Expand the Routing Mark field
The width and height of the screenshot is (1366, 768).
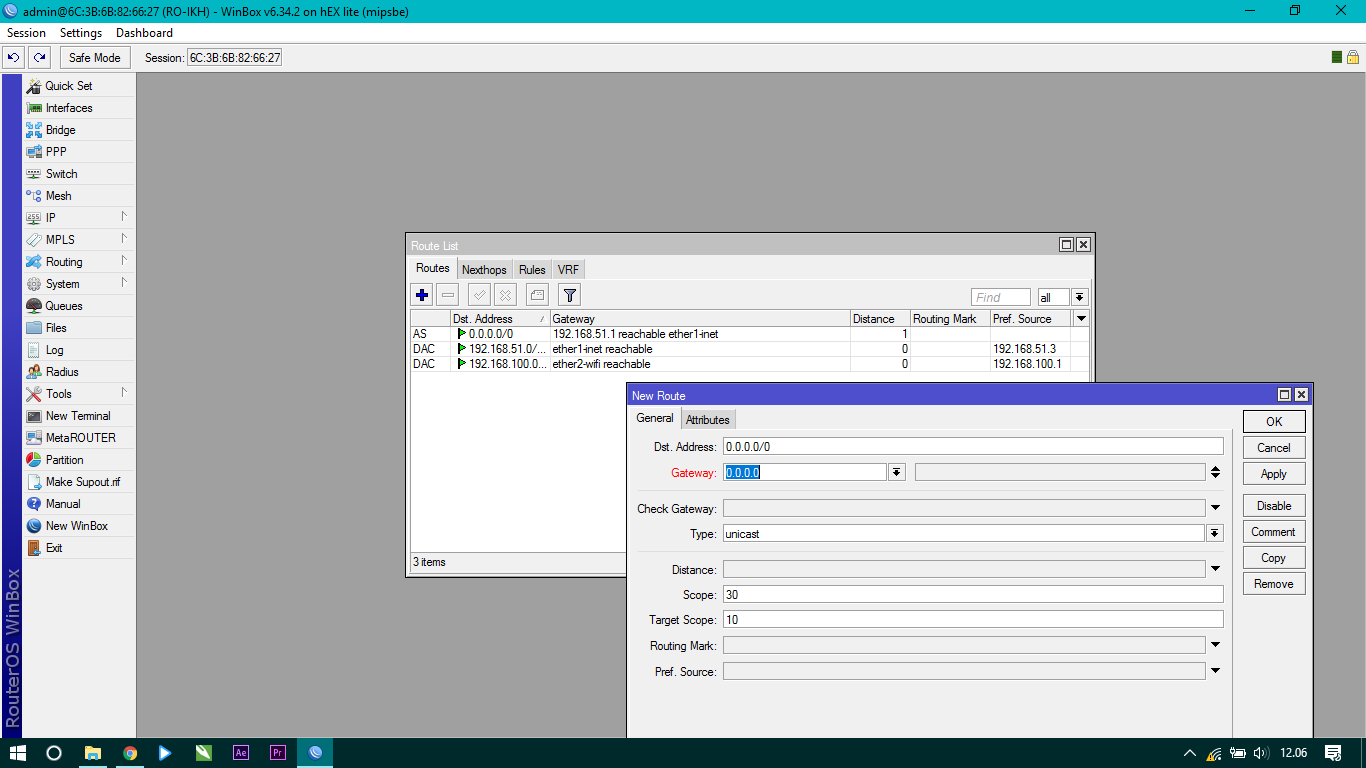[x=1215, y=646]
